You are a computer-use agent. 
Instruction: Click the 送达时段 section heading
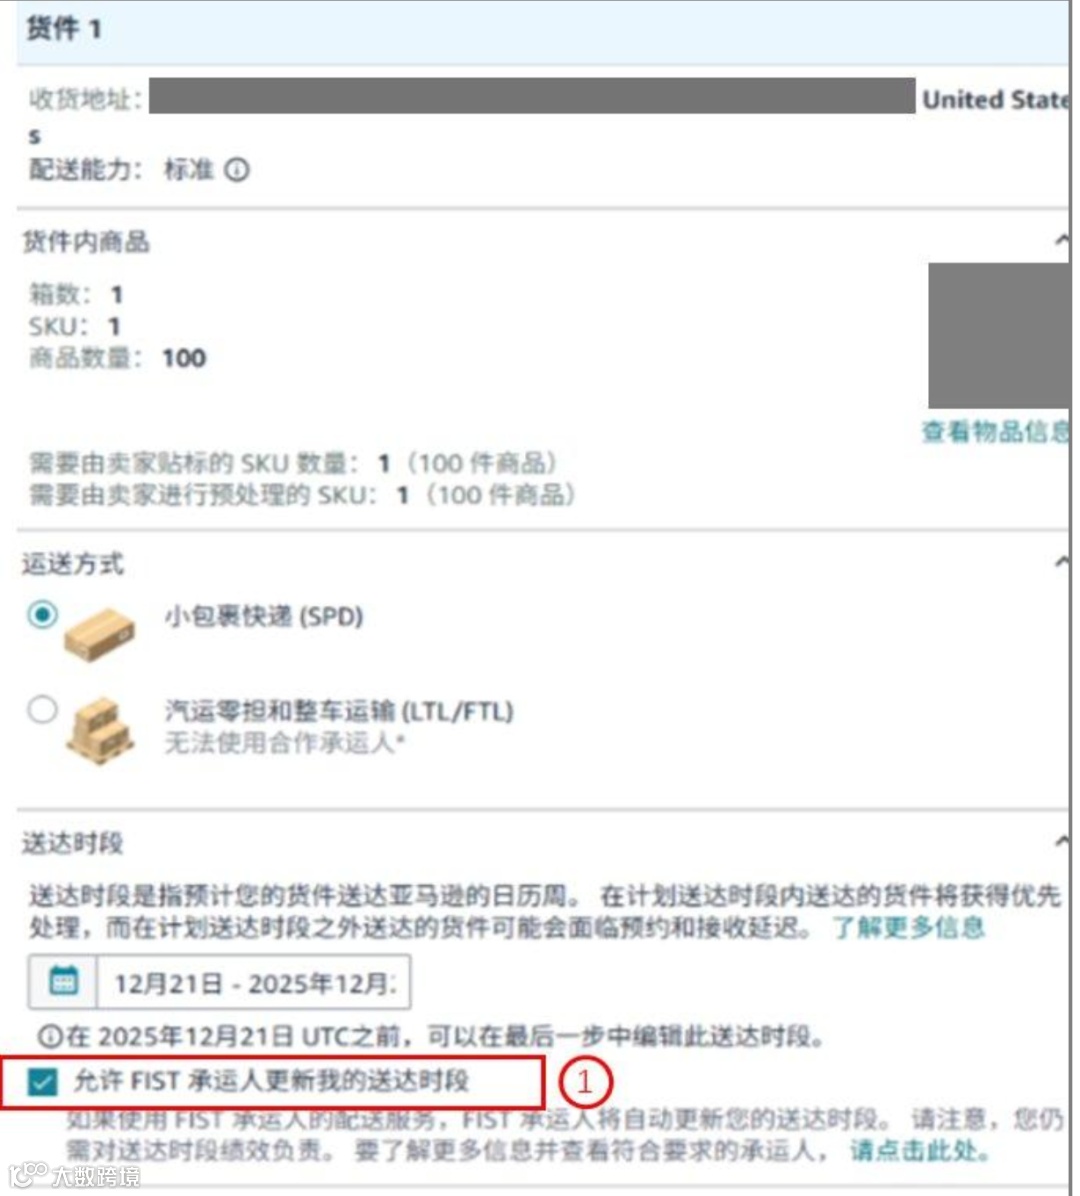[72, 844]
